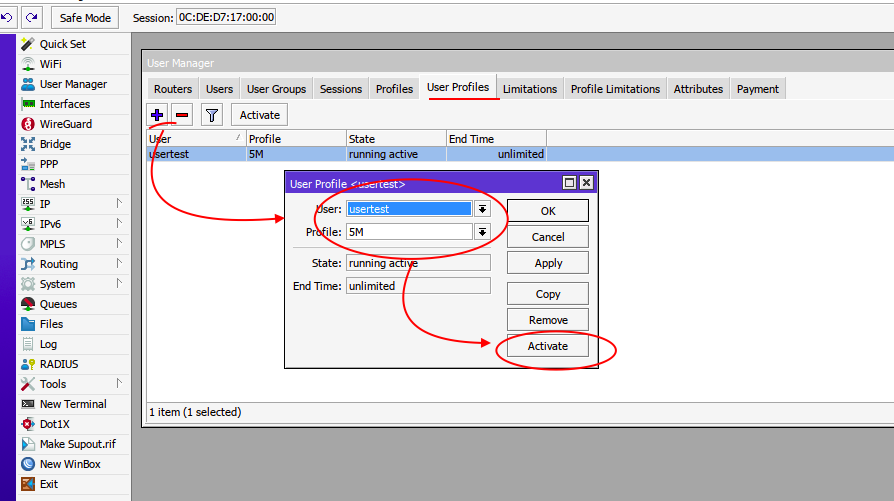Image resolution: width=894 pixels, height=501 pixels.
Task: Open the RADIUS sidebar item
Action: (x=58, y=364)
